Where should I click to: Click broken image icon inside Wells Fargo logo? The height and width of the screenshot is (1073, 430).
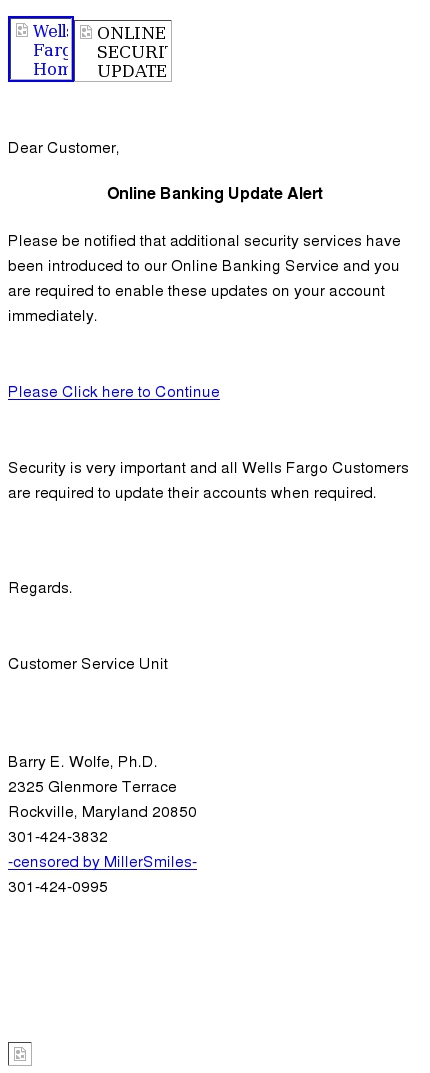[x=22, y=30]
